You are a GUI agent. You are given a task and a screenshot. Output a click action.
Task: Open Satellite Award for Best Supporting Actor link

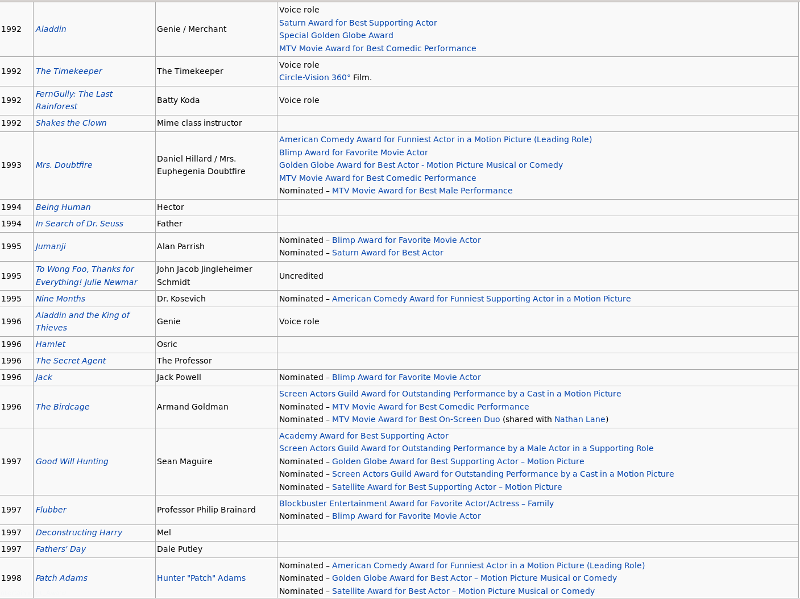click(x=446, y=487)
